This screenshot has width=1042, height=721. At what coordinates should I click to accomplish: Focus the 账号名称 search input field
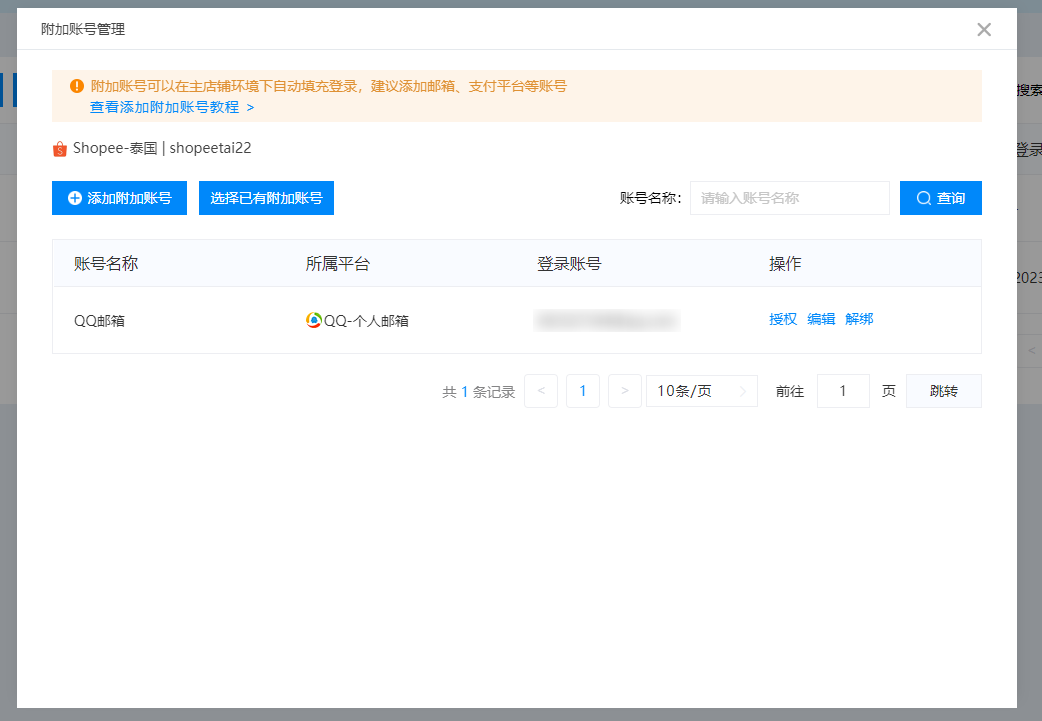click(789, 198)
